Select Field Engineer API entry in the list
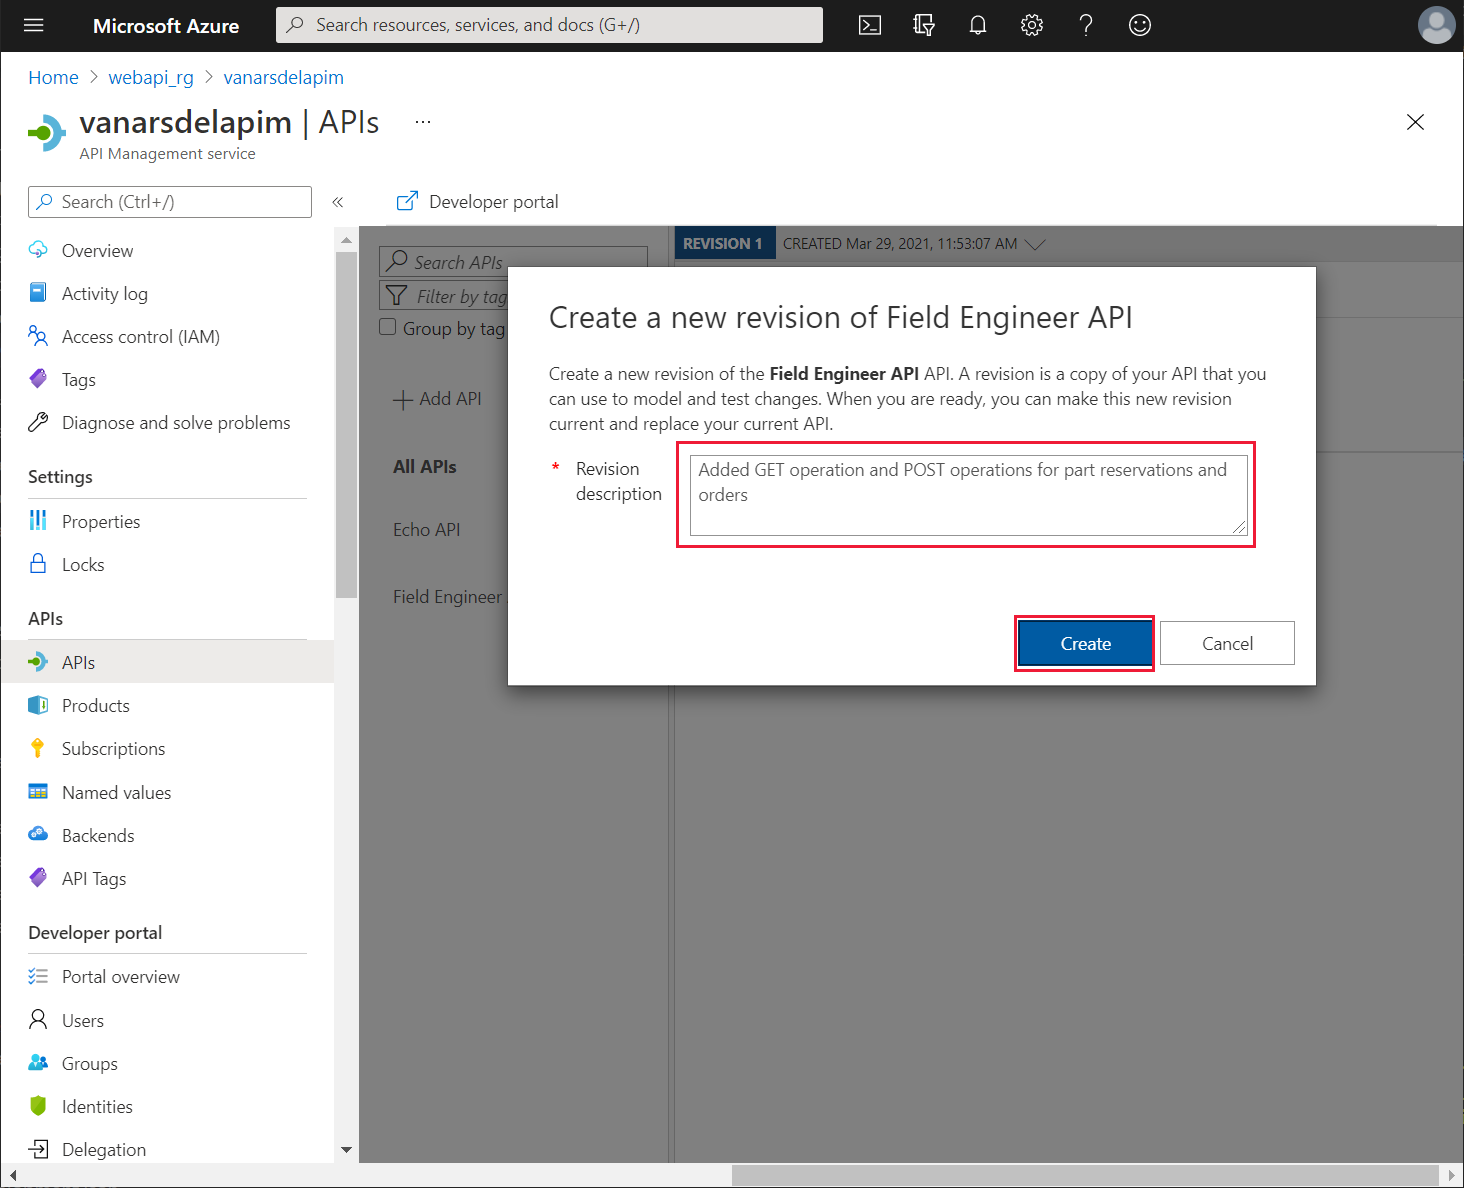1464x1188 pixels. coord(450,596)
